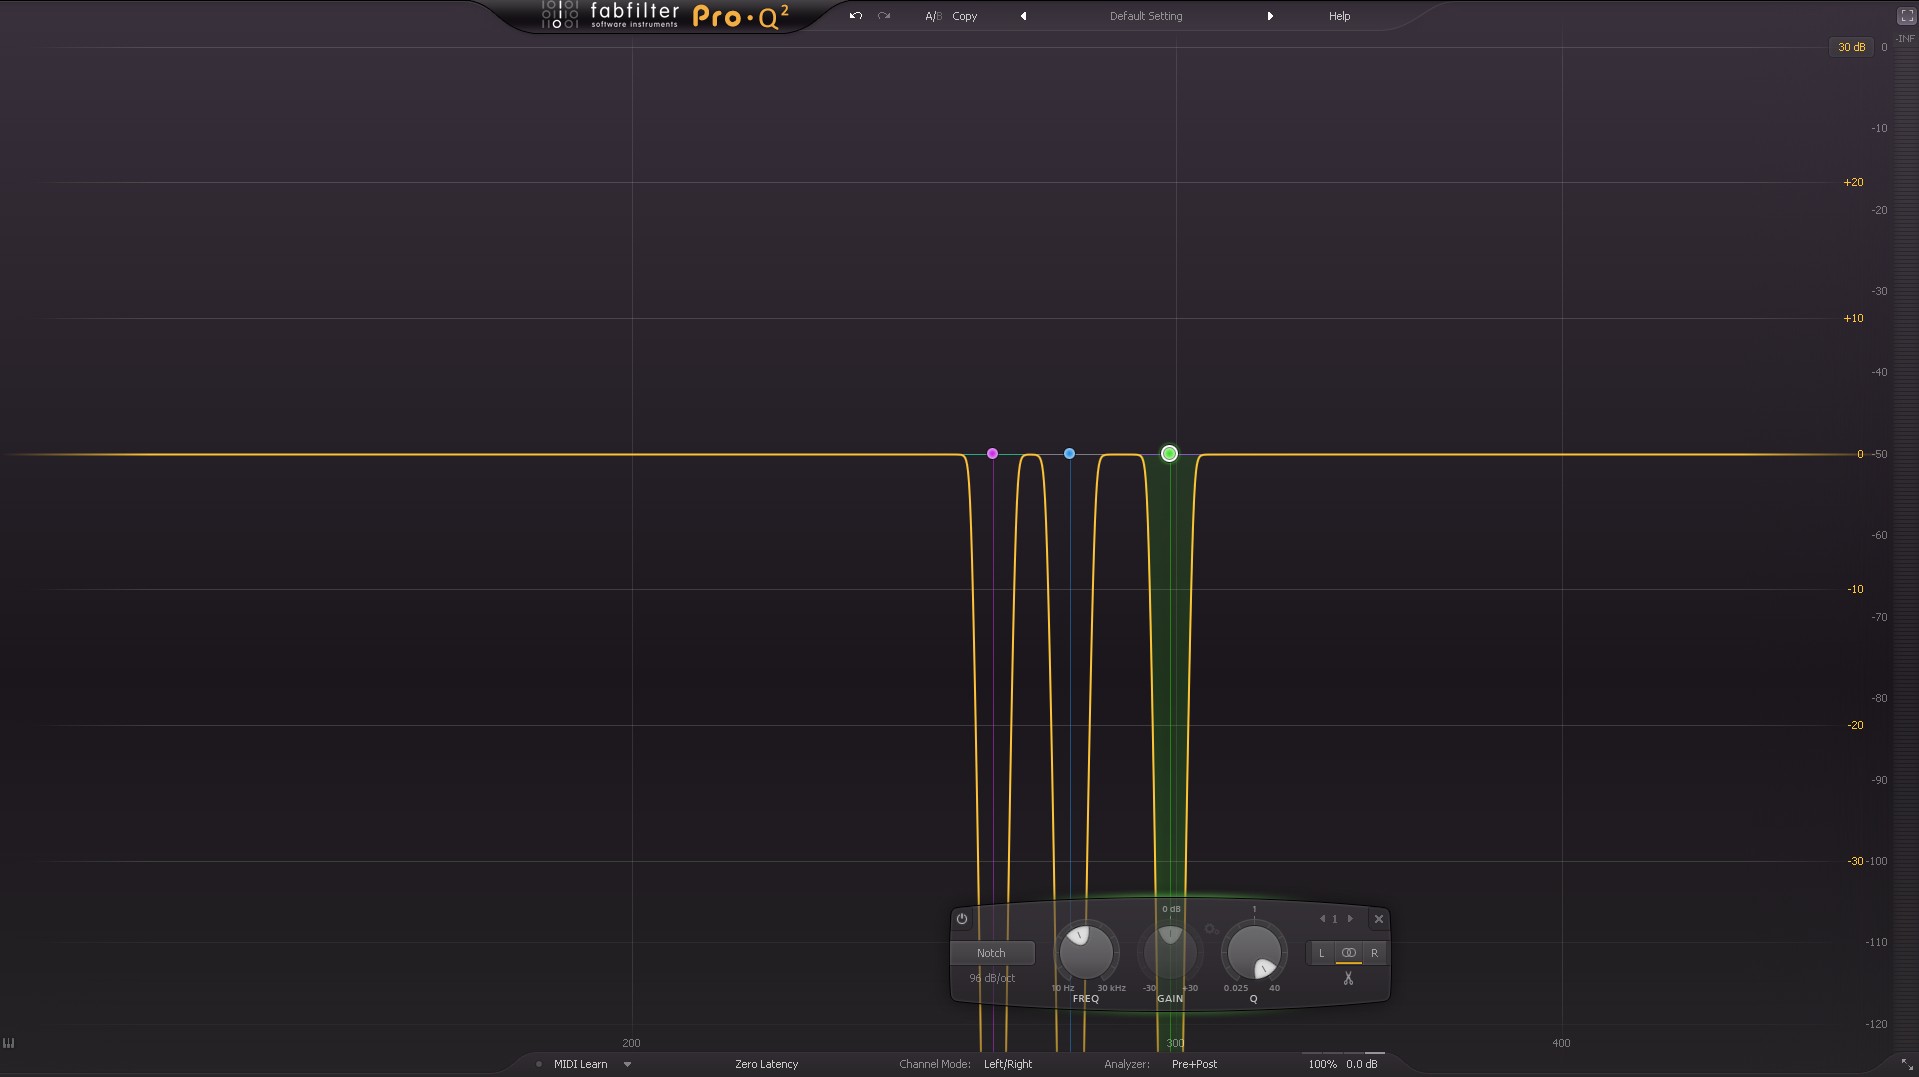Select the pink EQ band node
This screenshot has width=1919, height=1077.
[992, 454]
